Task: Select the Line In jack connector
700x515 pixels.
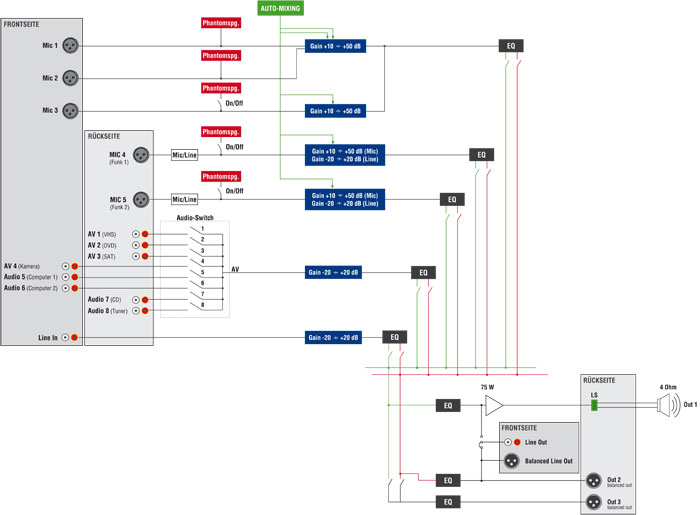Action: point(66,338)
